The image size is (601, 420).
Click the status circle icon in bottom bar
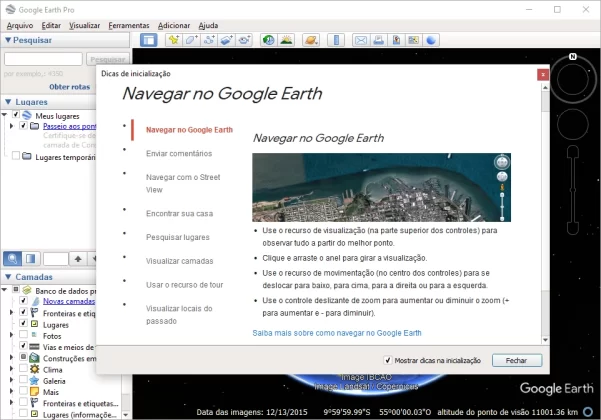[588, 412]
